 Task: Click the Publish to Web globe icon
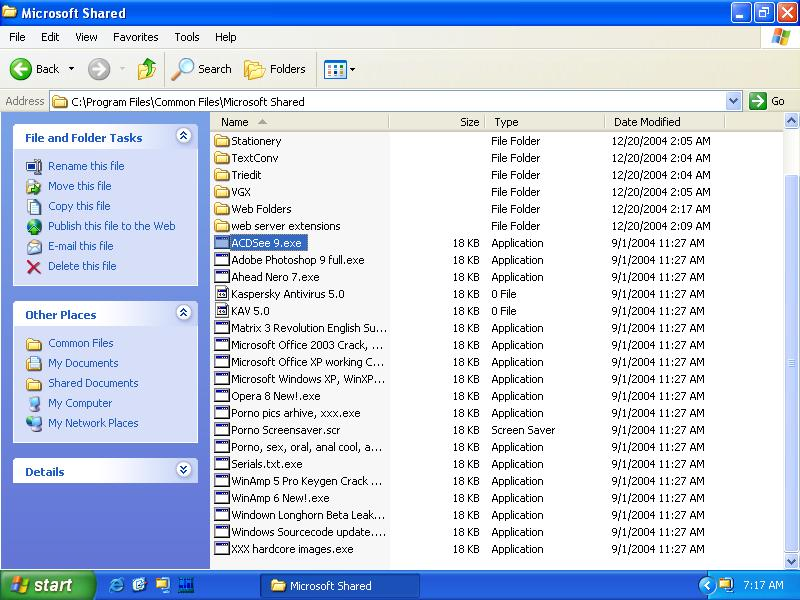coord(34,227)
